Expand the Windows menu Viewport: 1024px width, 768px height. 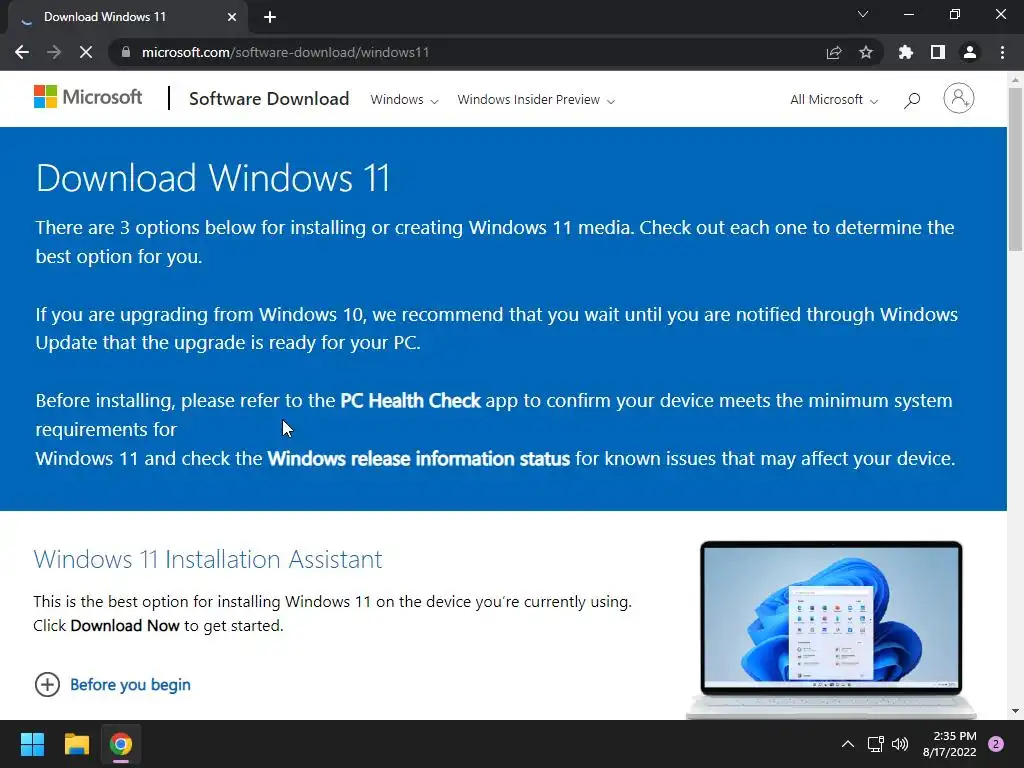(404, 100)
